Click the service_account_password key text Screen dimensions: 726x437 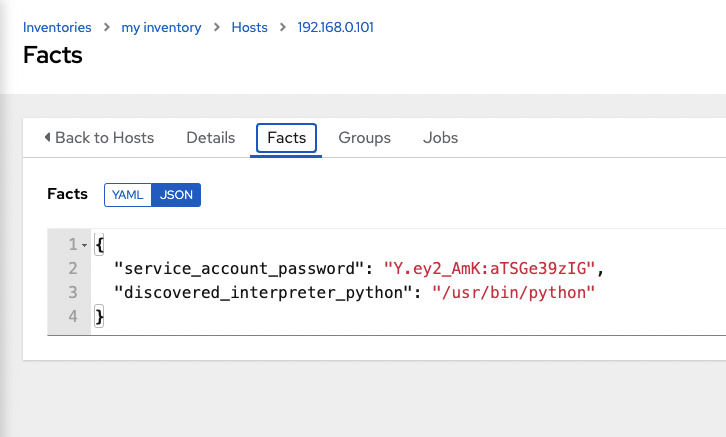(x=238, y=268)
